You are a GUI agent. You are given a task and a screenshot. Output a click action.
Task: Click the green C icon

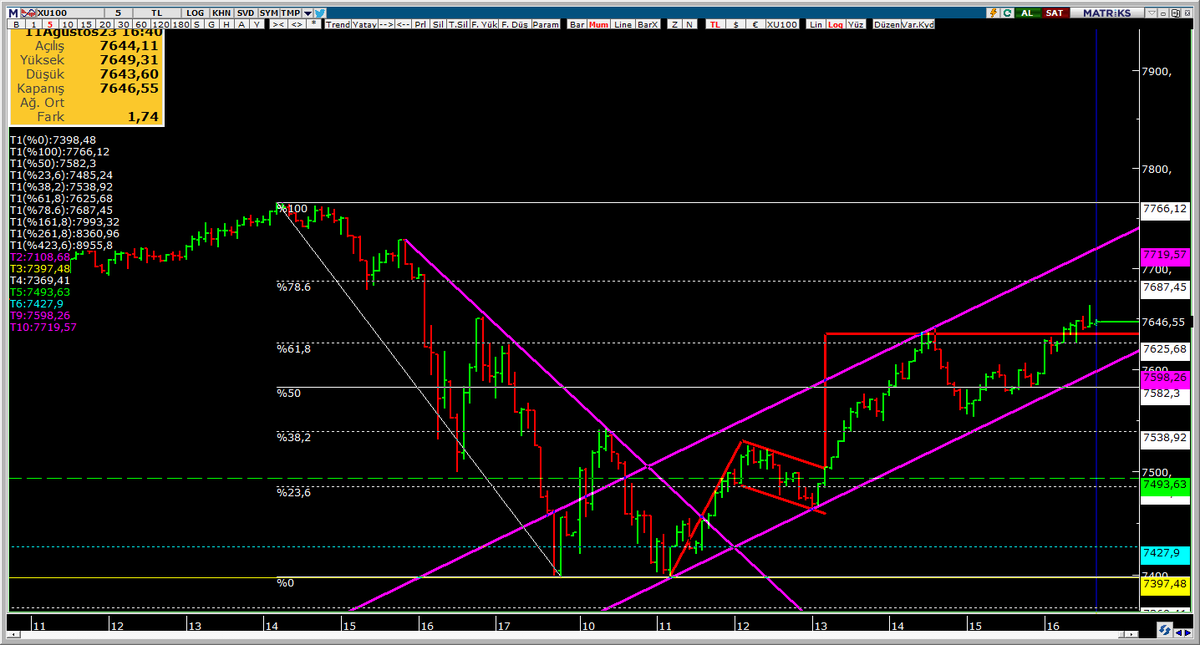click(1007, 13)
